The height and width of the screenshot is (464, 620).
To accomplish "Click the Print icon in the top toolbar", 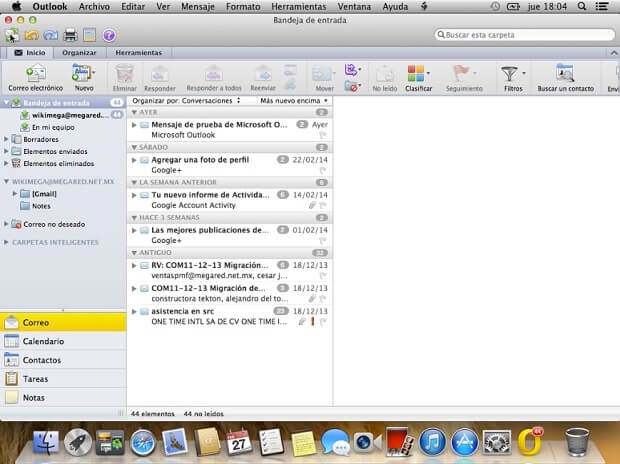I will [70, 36].
